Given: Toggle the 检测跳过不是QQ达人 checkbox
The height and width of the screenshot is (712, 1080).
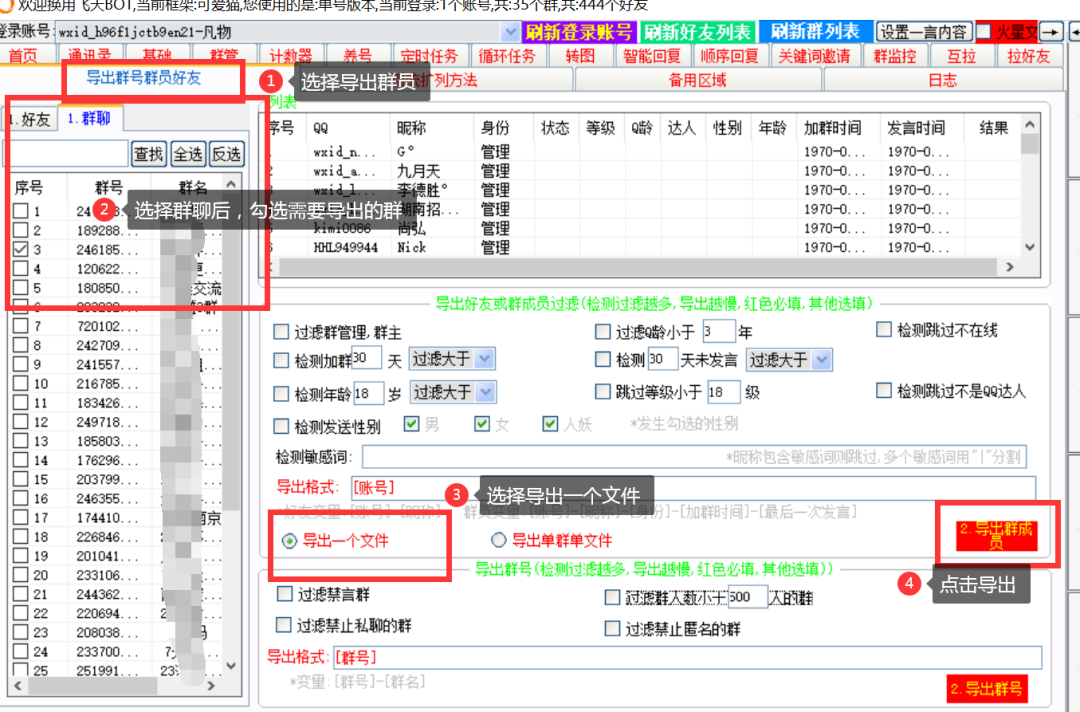Looking at the screenshot, I should 884,390.
